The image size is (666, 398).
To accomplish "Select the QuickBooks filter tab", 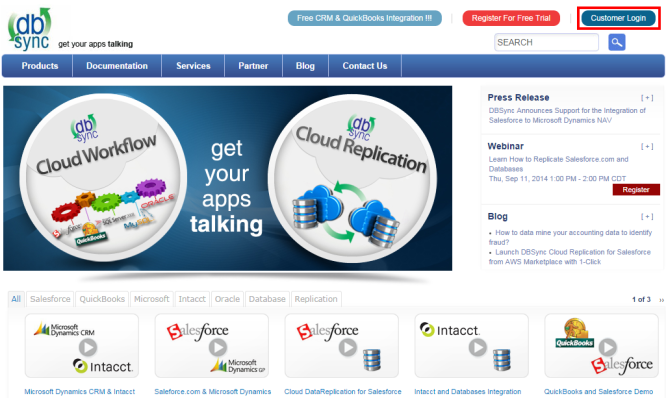I will [x=102, y=299].
